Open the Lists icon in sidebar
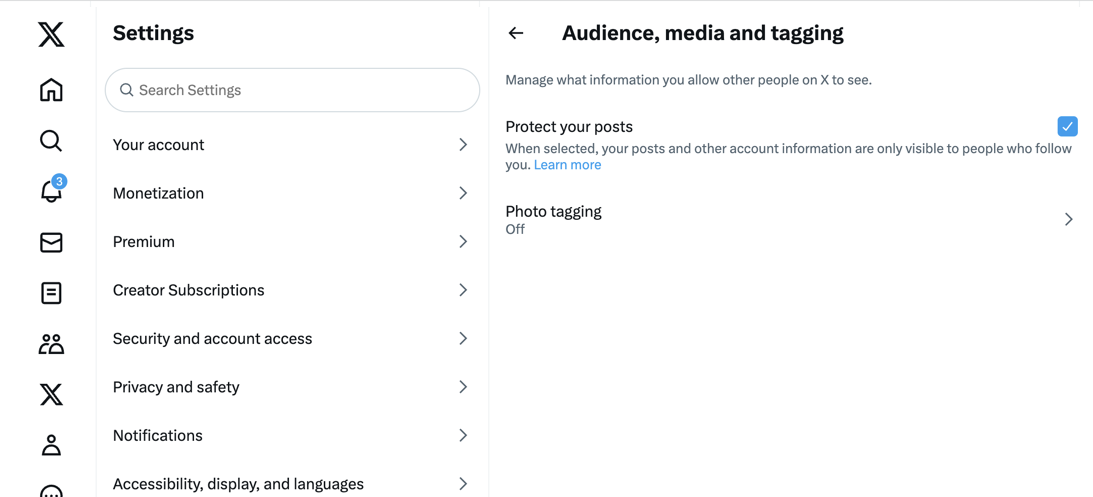 click(51, 293)
